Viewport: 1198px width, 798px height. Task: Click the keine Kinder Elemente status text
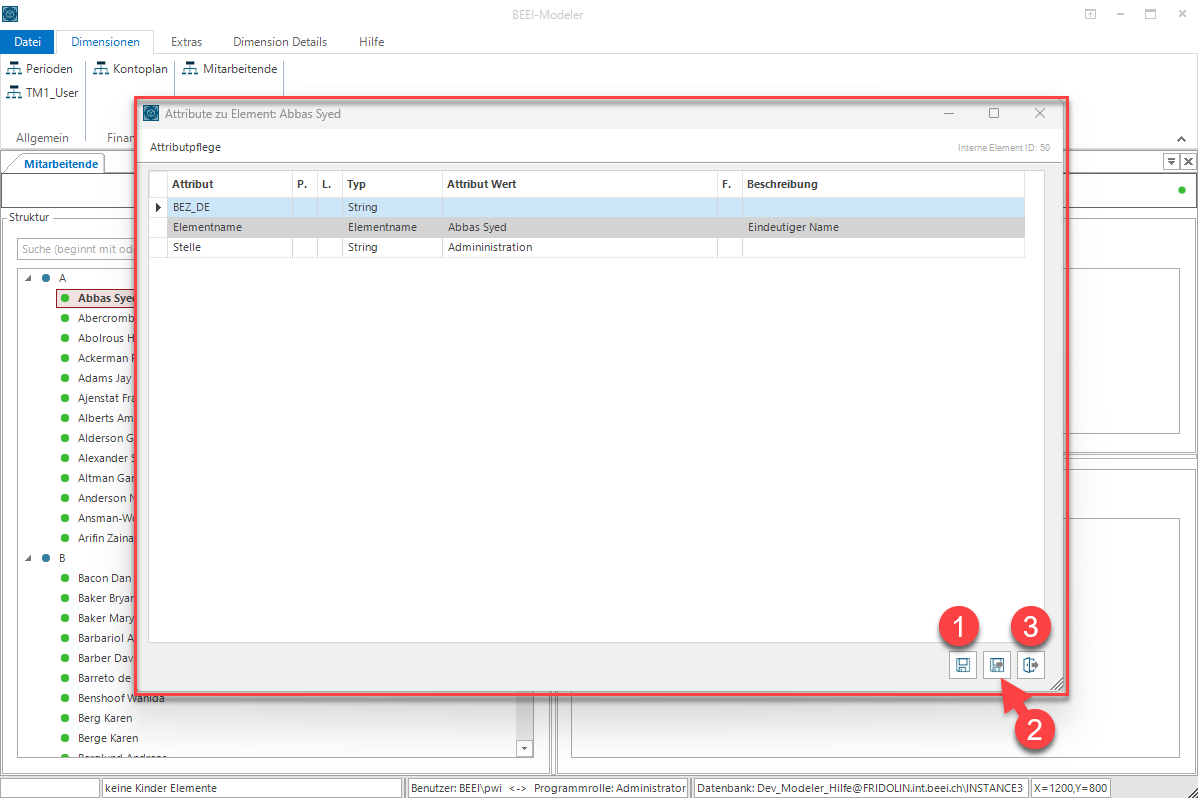pos(161,788)
